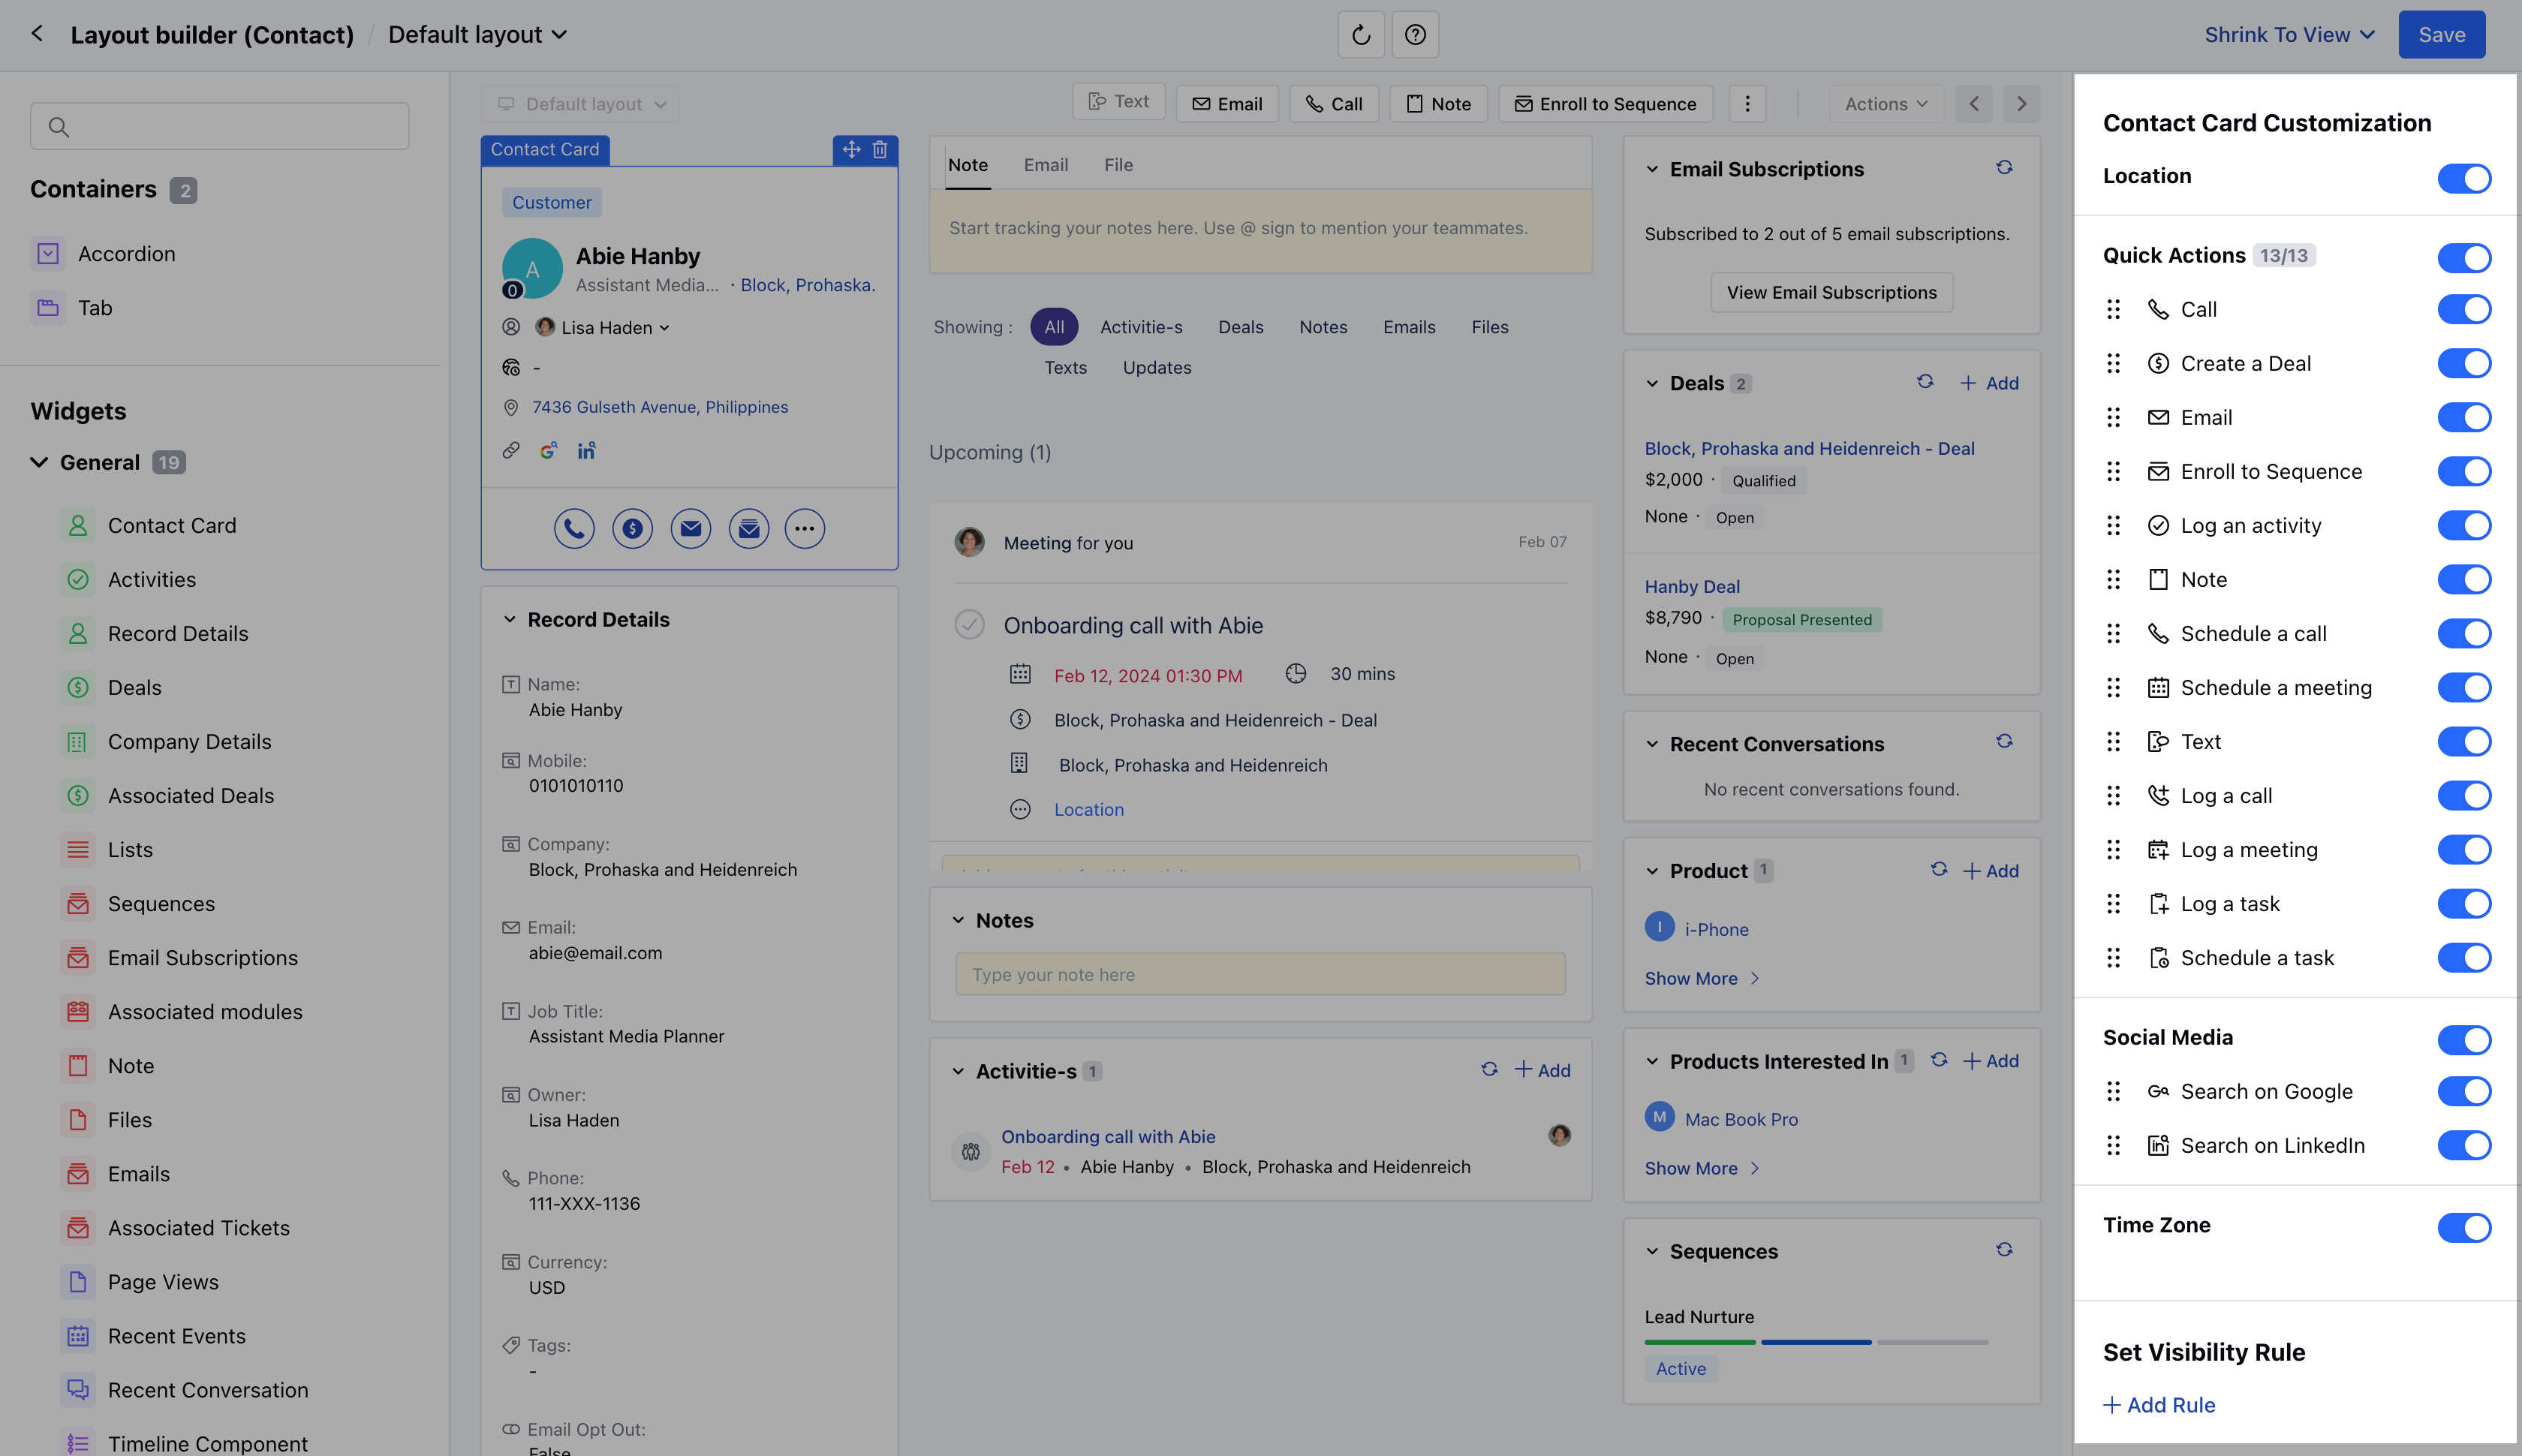Click the LinkedIn icon on contact card

click(x=587, y=451)
